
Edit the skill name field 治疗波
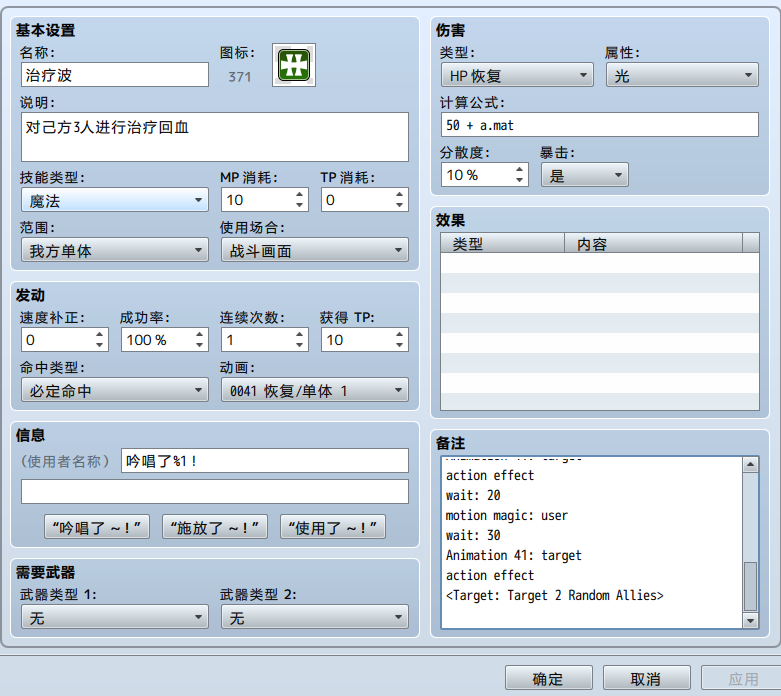115,75
